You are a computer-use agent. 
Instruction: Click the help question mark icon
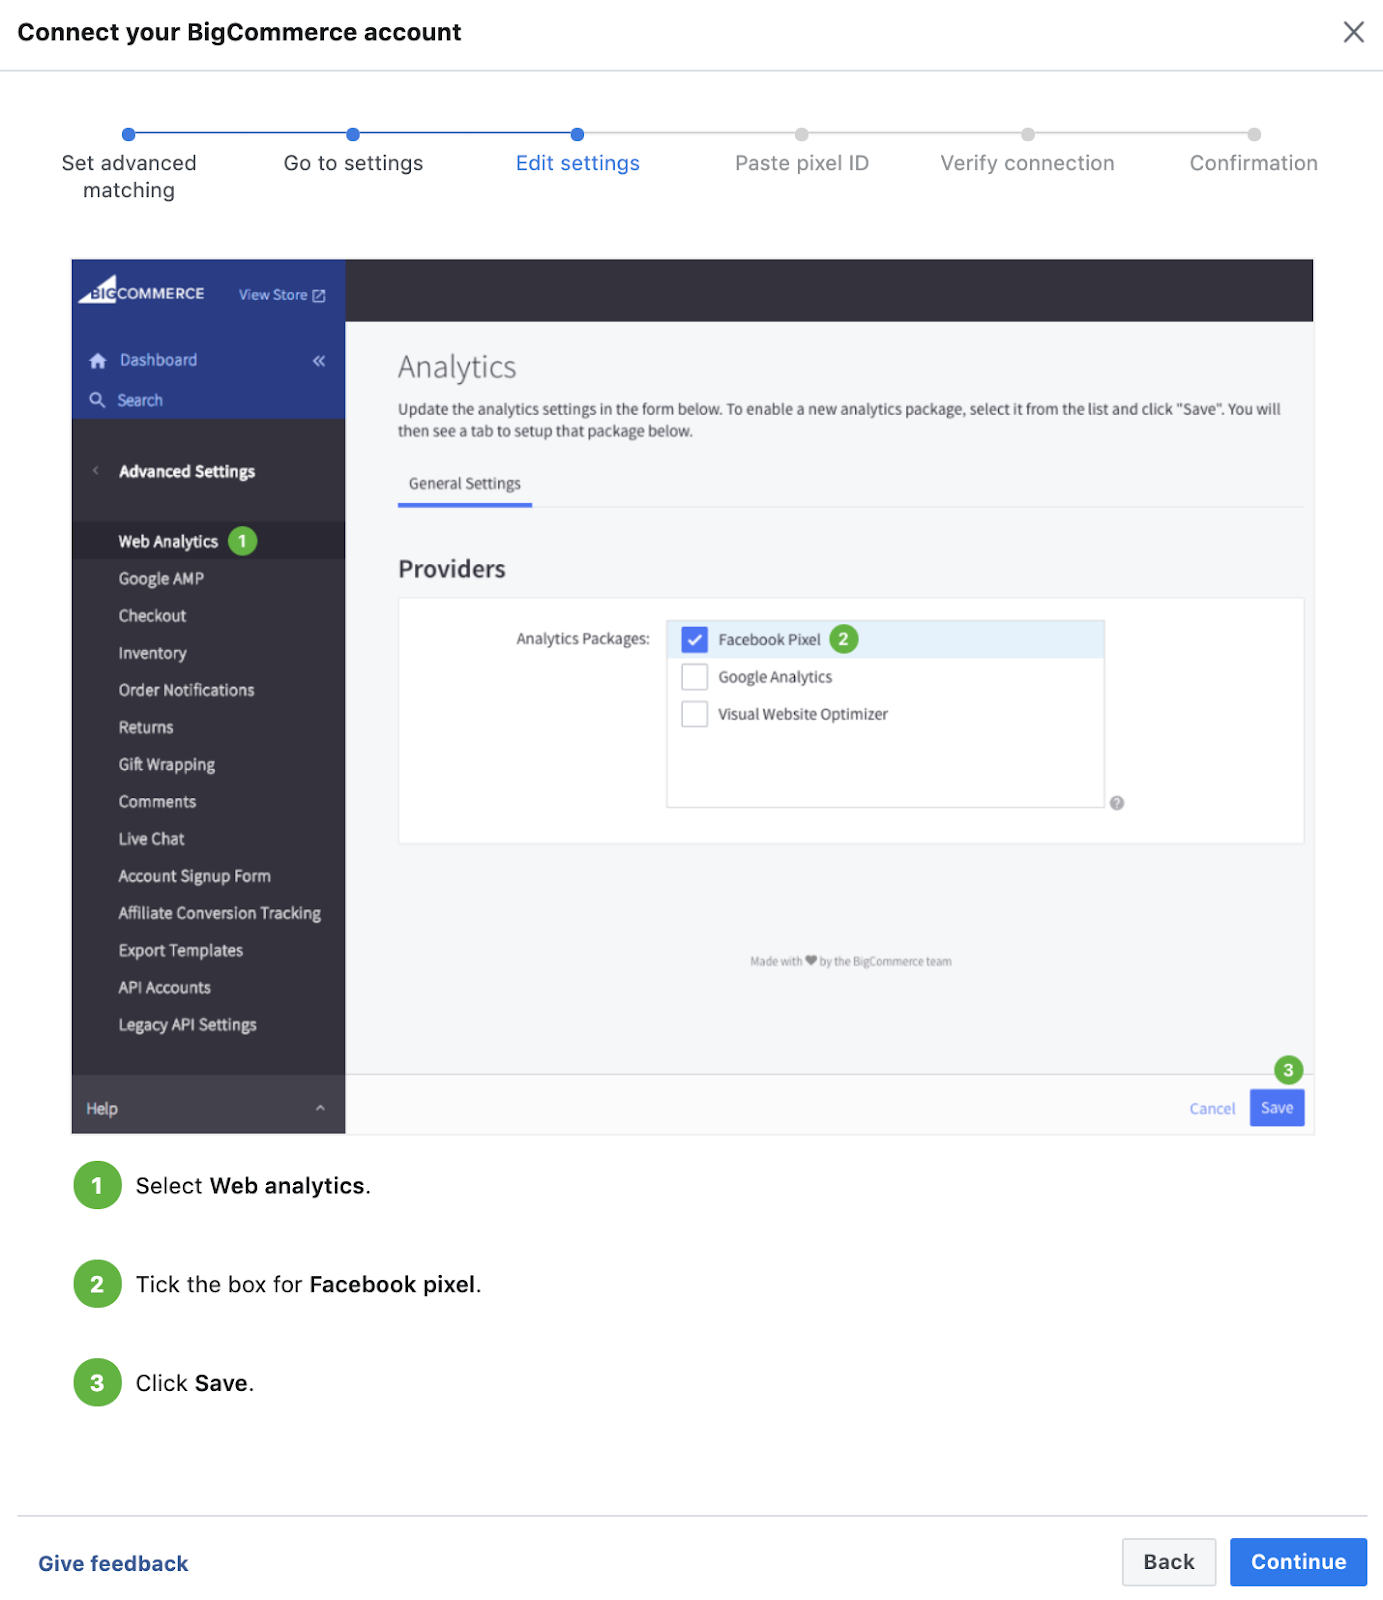1117,803
